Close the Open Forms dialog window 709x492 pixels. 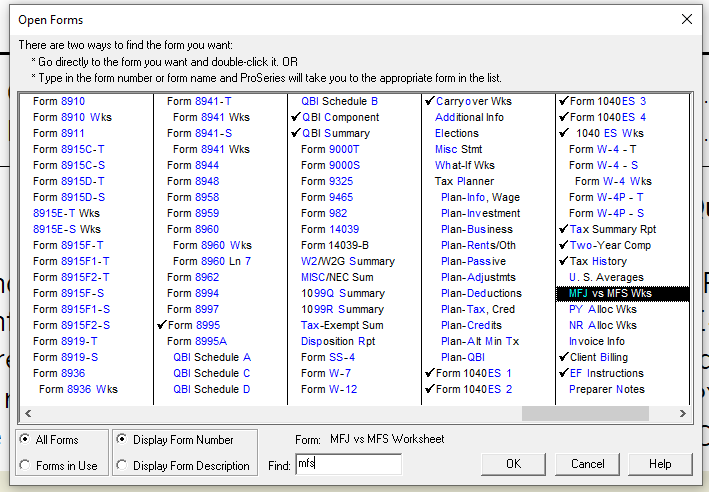click(686, 19)
